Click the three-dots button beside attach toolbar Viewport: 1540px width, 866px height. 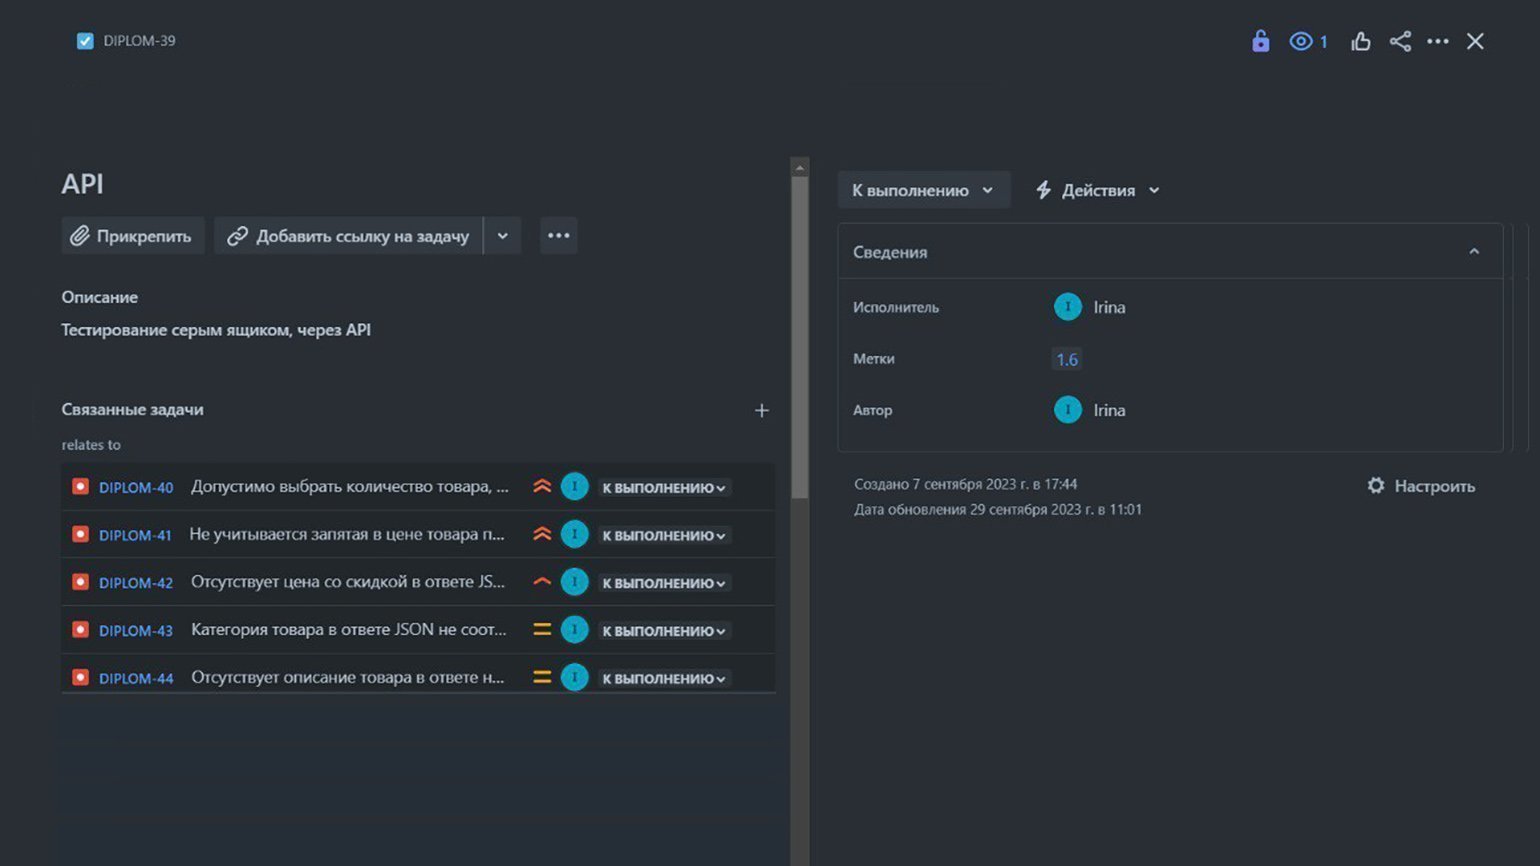point(558,236)
